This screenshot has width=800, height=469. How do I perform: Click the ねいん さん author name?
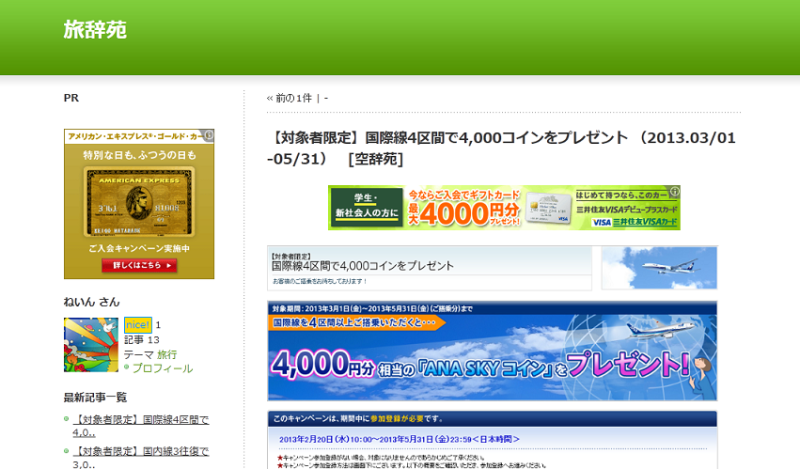91,302
